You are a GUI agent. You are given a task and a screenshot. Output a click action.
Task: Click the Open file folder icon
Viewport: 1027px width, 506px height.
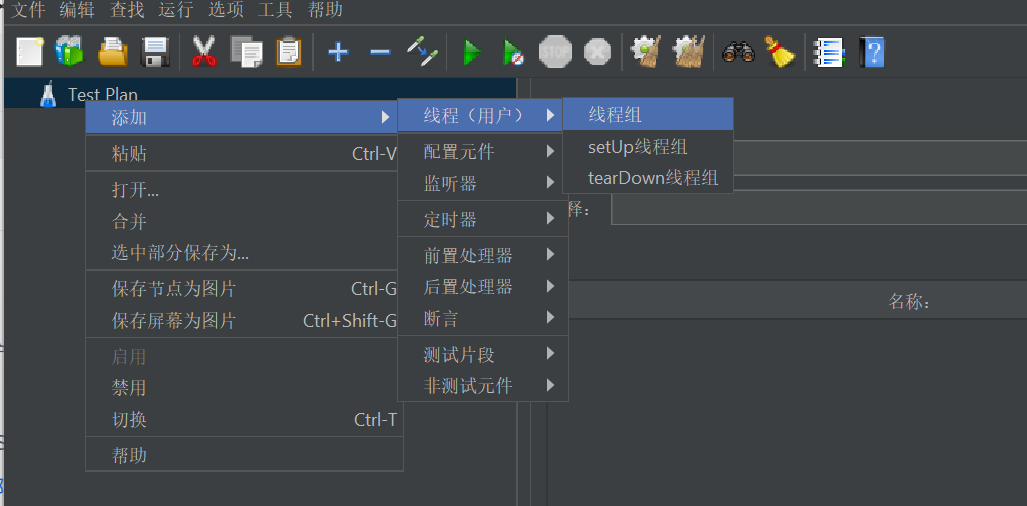point(113,51)
